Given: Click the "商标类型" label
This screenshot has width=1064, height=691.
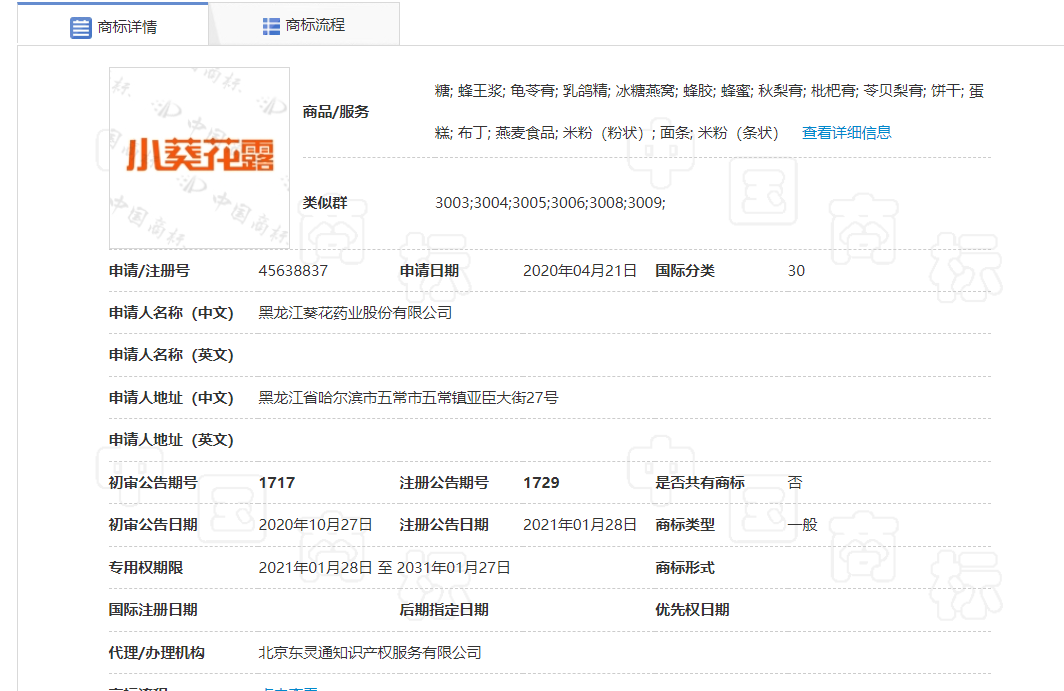Looking at the screenshot, I should [685, 525].
